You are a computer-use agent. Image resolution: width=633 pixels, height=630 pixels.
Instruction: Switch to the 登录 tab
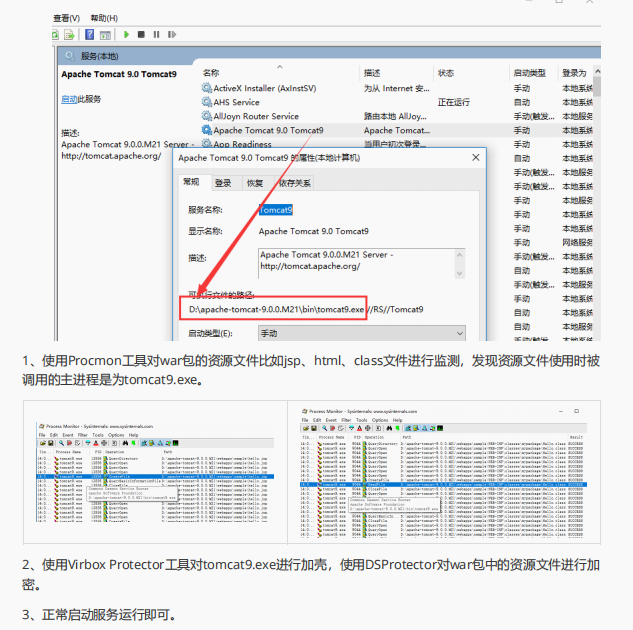[223, 183]
